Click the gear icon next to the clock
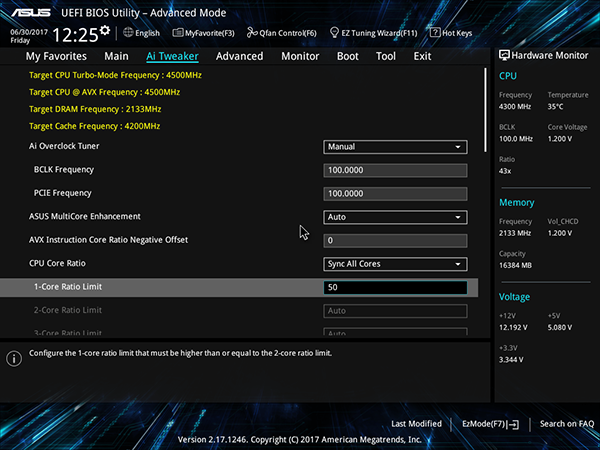This screenshot has width=600, height=450. click(105, 30)
